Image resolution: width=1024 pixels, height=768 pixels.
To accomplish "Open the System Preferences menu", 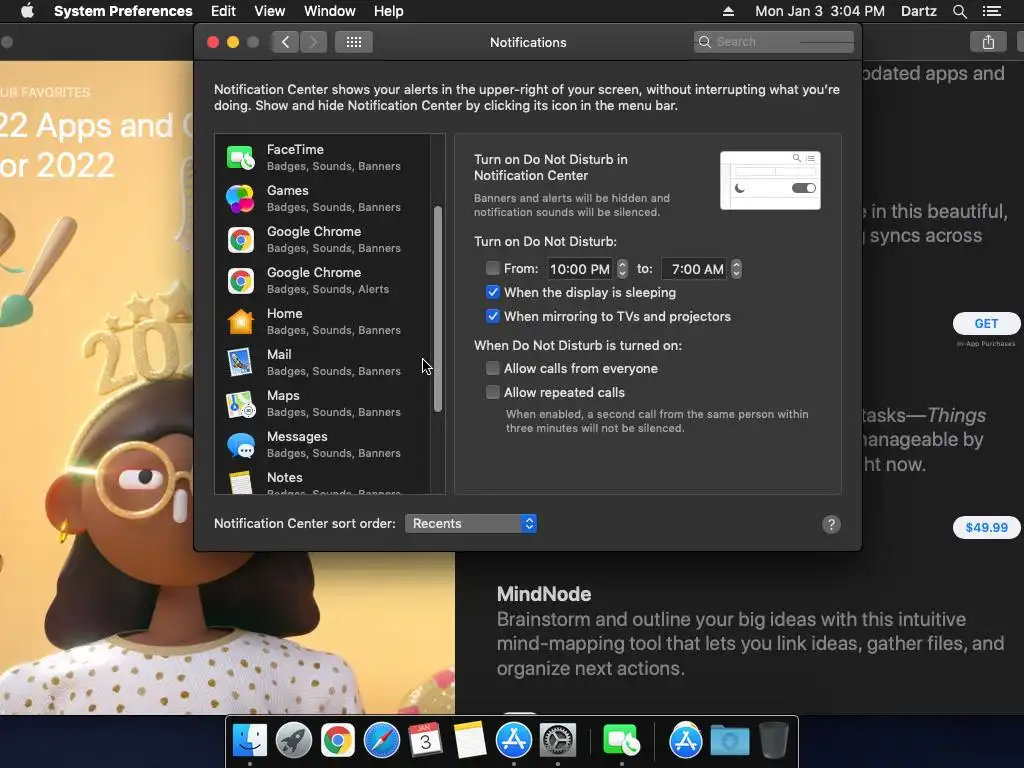I will click(x=123, y=11).
